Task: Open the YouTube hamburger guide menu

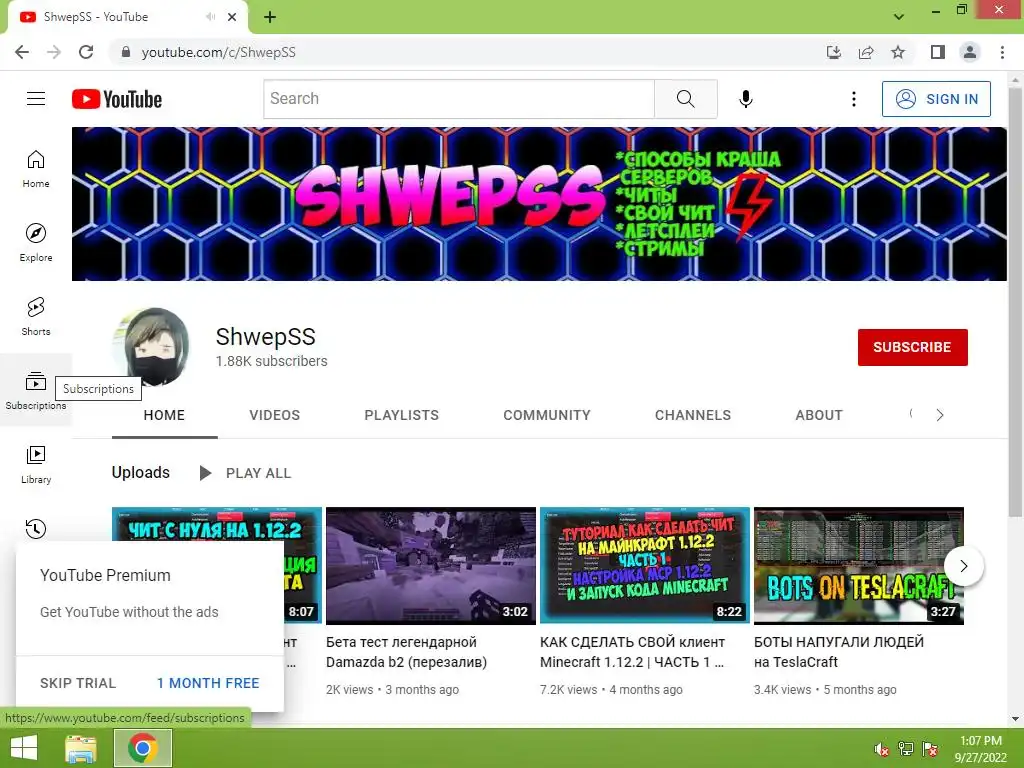Action: 36,99
